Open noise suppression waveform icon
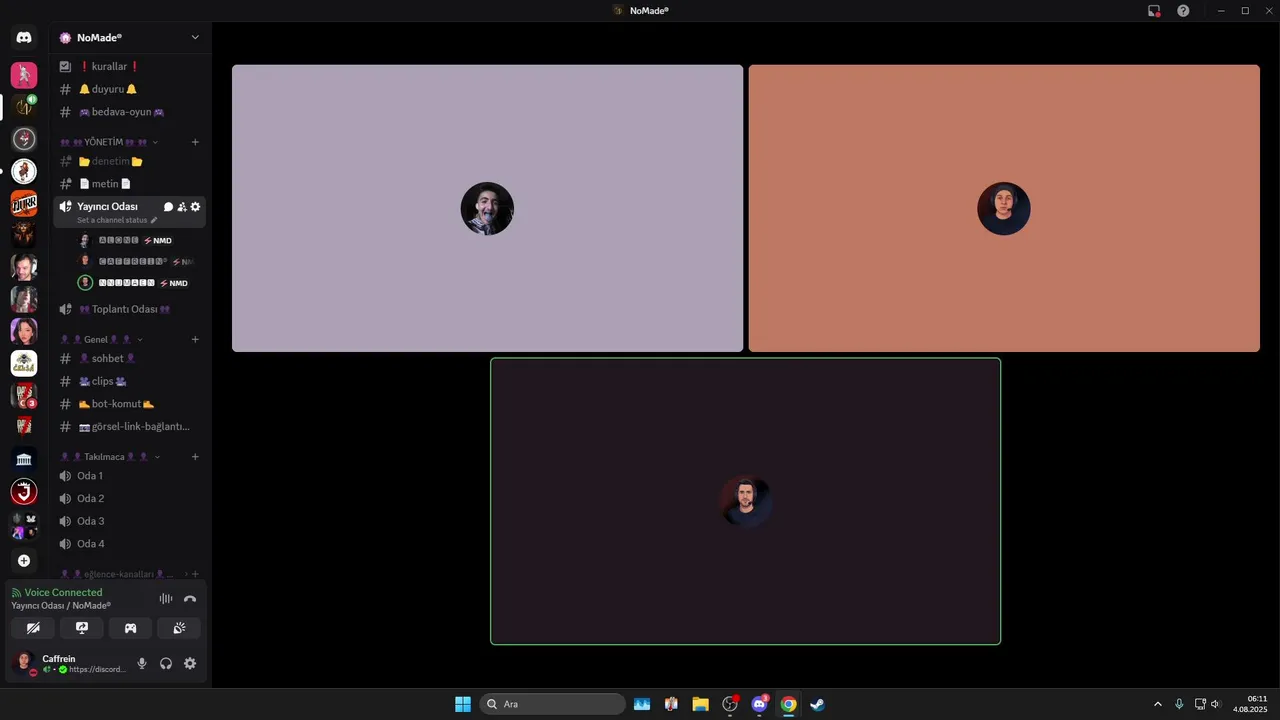Image resolution: width=1280 pixels, height=720 pixels. coord(166,599)
